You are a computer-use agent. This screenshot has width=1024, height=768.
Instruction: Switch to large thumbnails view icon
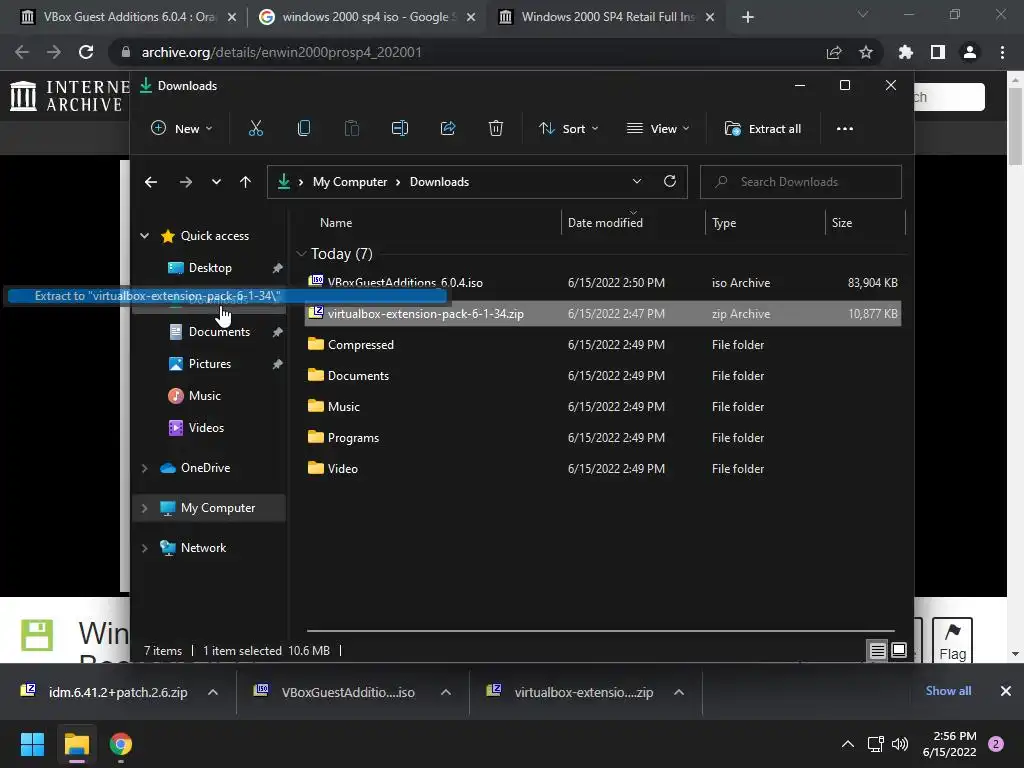pos(899,650)
